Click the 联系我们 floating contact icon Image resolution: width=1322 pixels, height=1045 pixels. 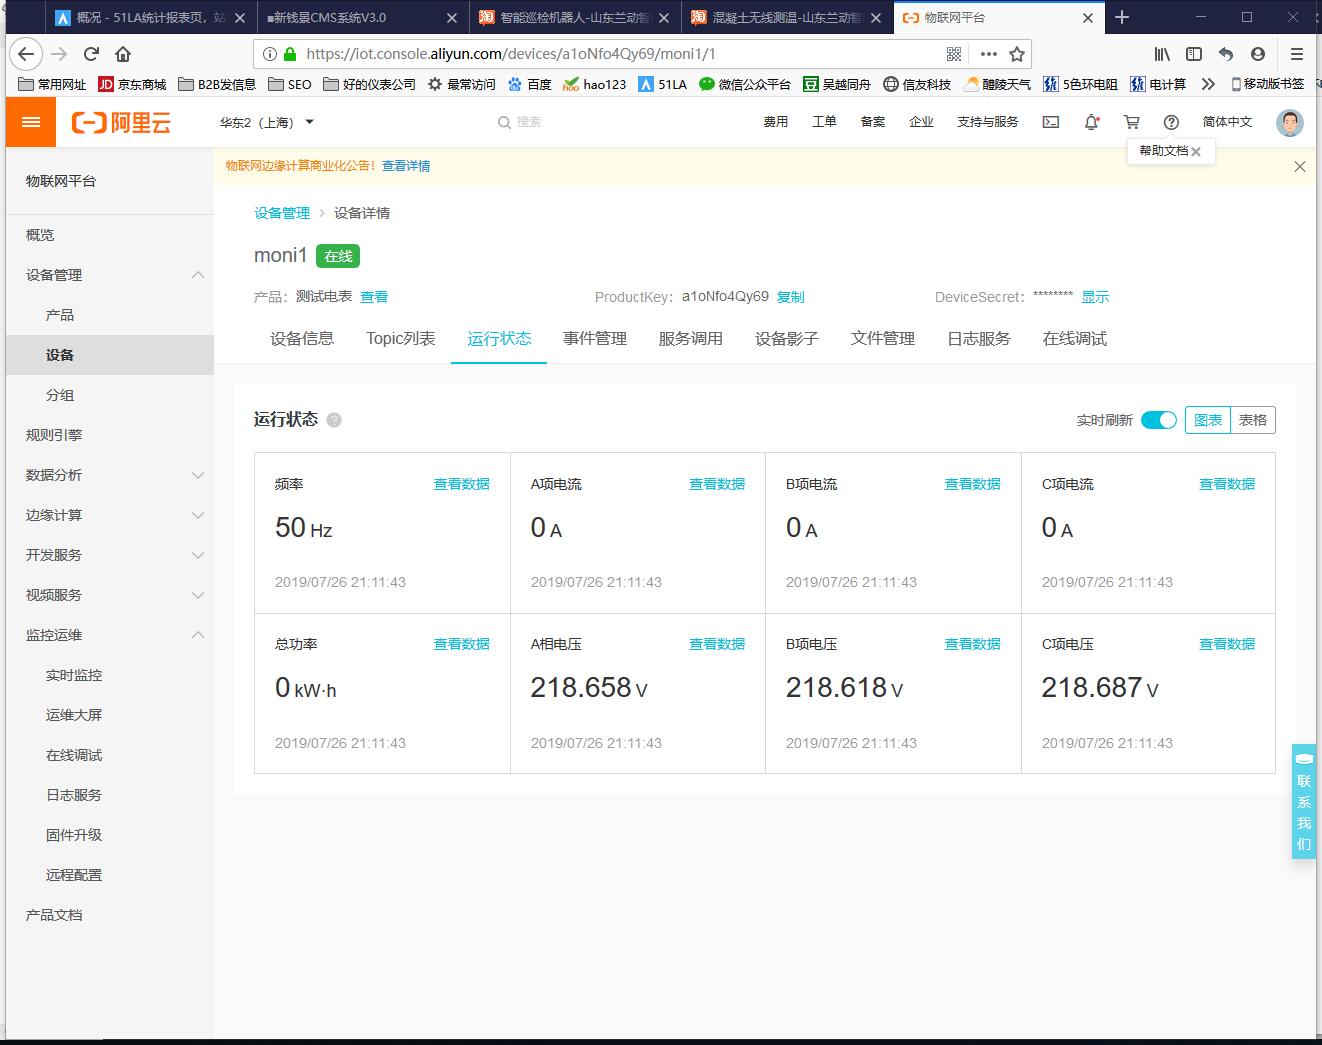pyautogui.click(x=1303, y=800)
